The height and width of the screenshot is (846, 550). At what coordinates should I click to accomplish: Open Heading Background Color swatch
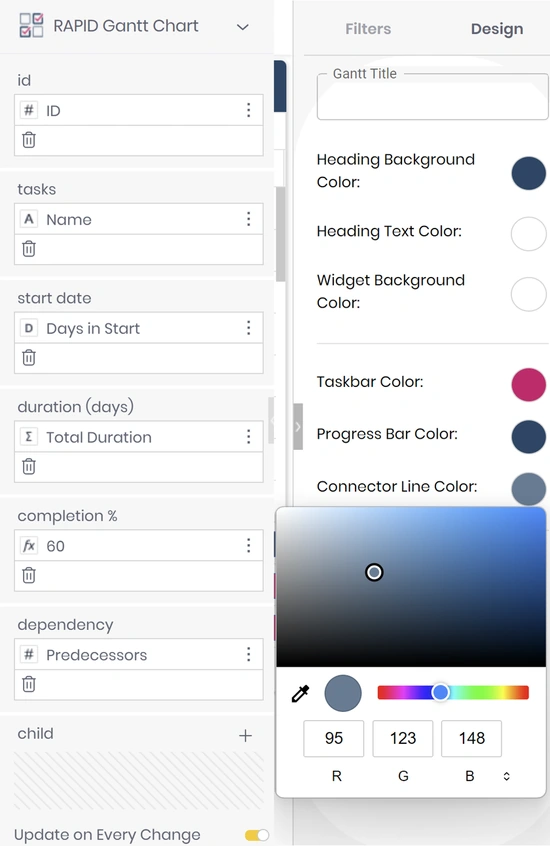528,173
